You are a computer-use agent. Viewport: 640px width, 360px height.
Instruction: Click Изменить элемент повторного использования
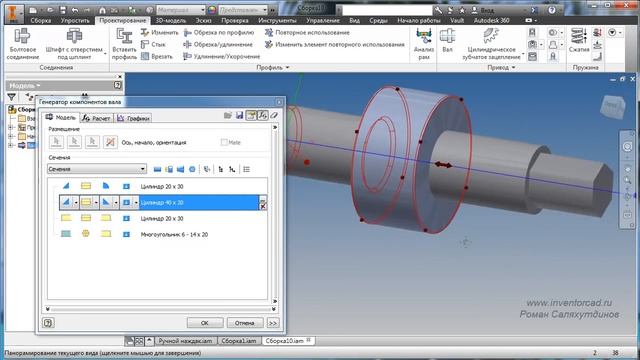click(x=335, y=44)
